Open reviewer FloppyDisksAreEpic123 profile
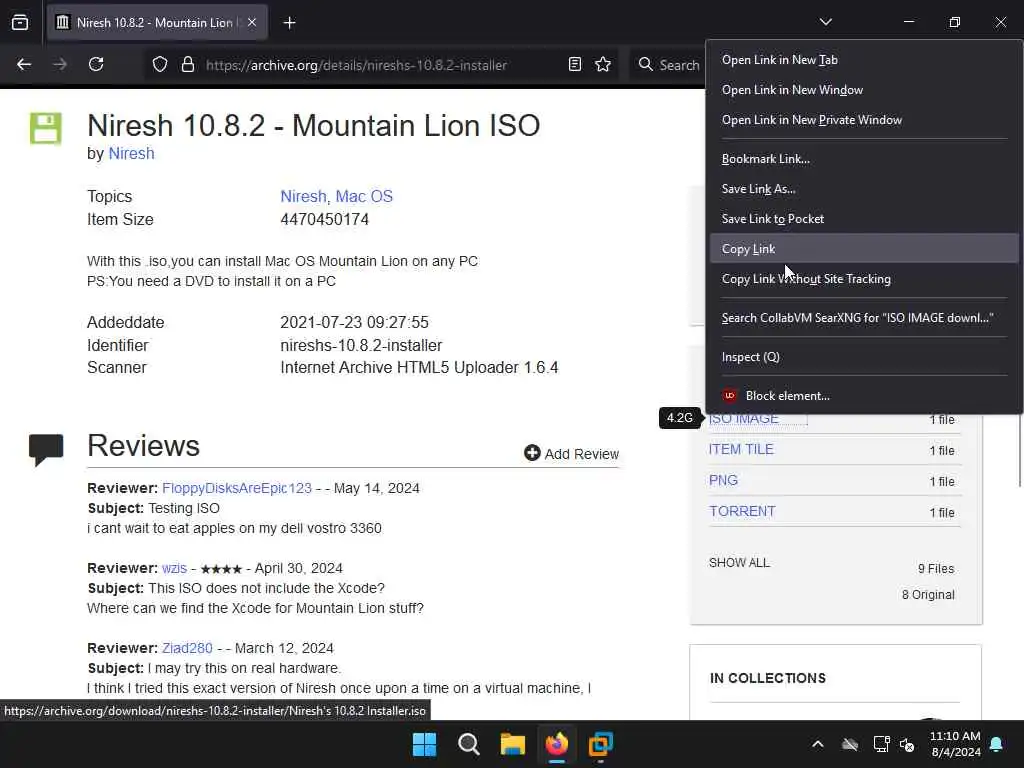The image size is (1024, 768). pyautogui.click(x=236, y=488)
